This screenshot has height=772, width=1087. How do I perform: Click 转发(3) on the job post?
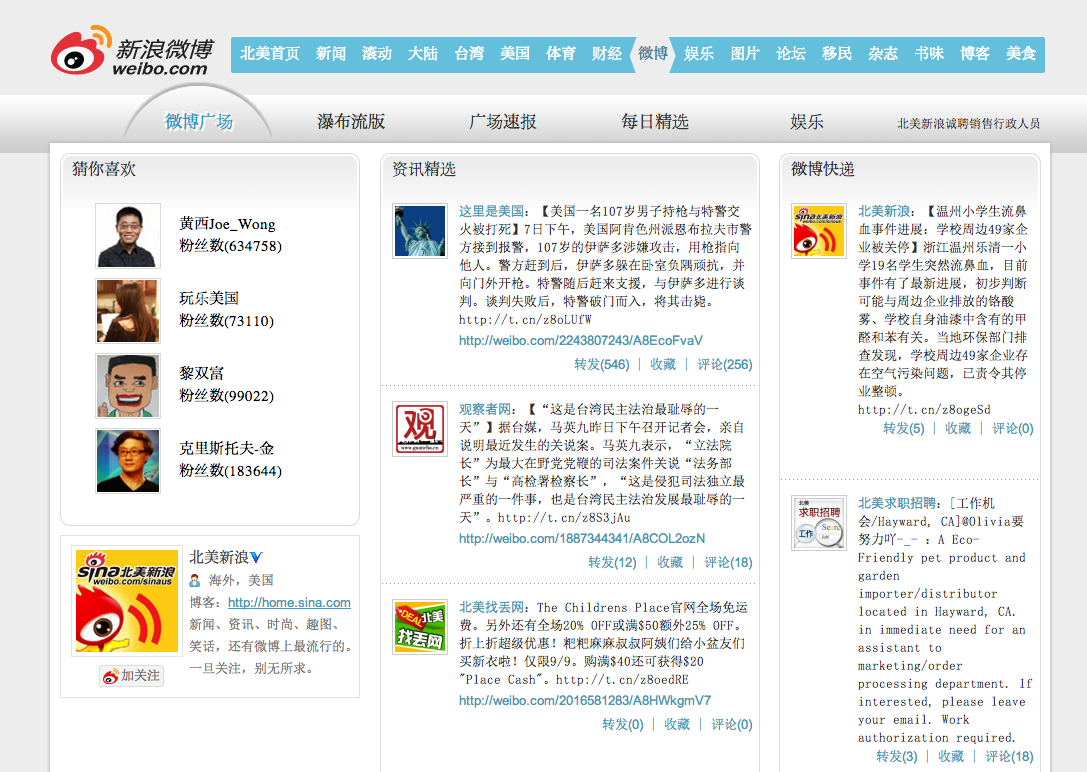tap(896, 757)
